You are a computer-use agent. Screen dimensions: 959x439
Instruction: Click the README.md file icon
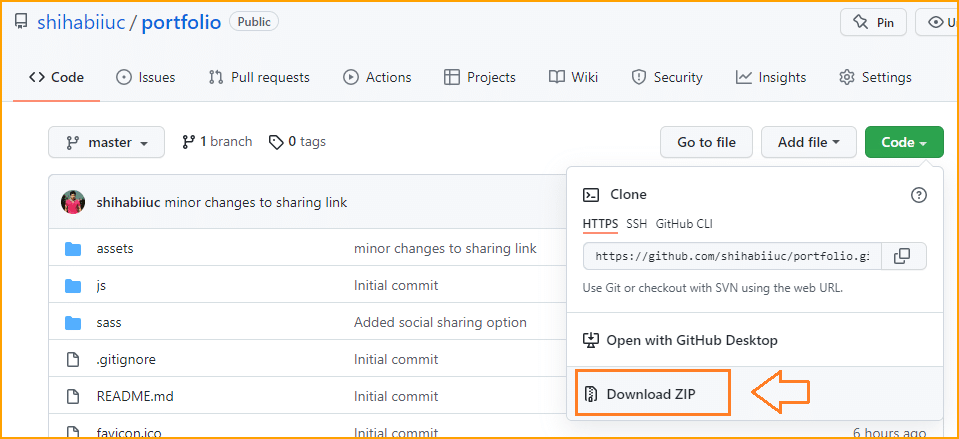(x=73, y=396)
